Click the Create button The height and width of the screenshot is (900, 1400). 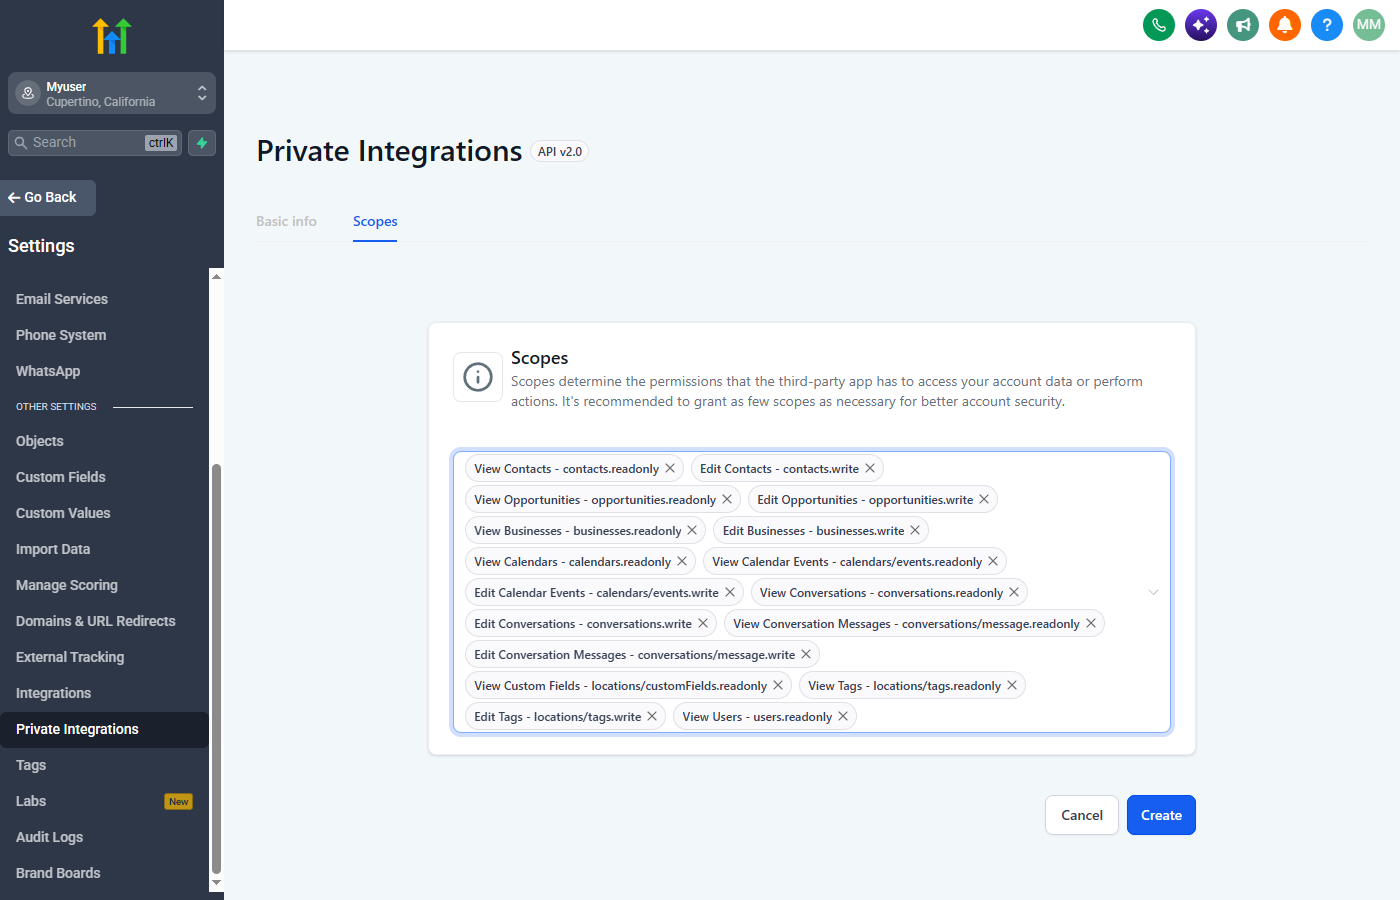pos(1161,815)
